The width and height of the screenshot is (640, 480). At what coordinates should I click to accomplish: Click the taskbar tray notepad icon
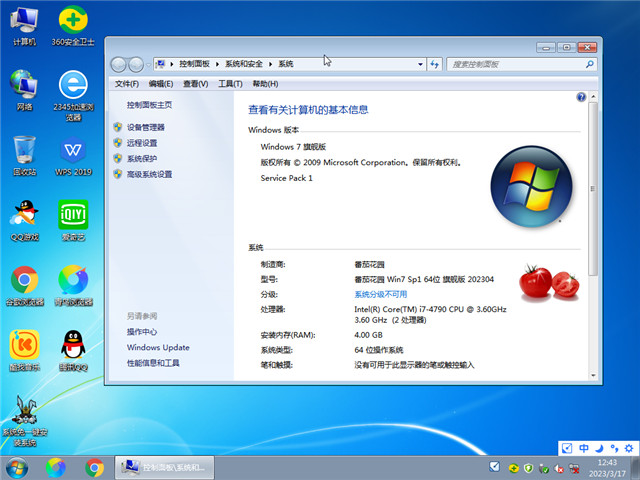click(x=494, y=467)
